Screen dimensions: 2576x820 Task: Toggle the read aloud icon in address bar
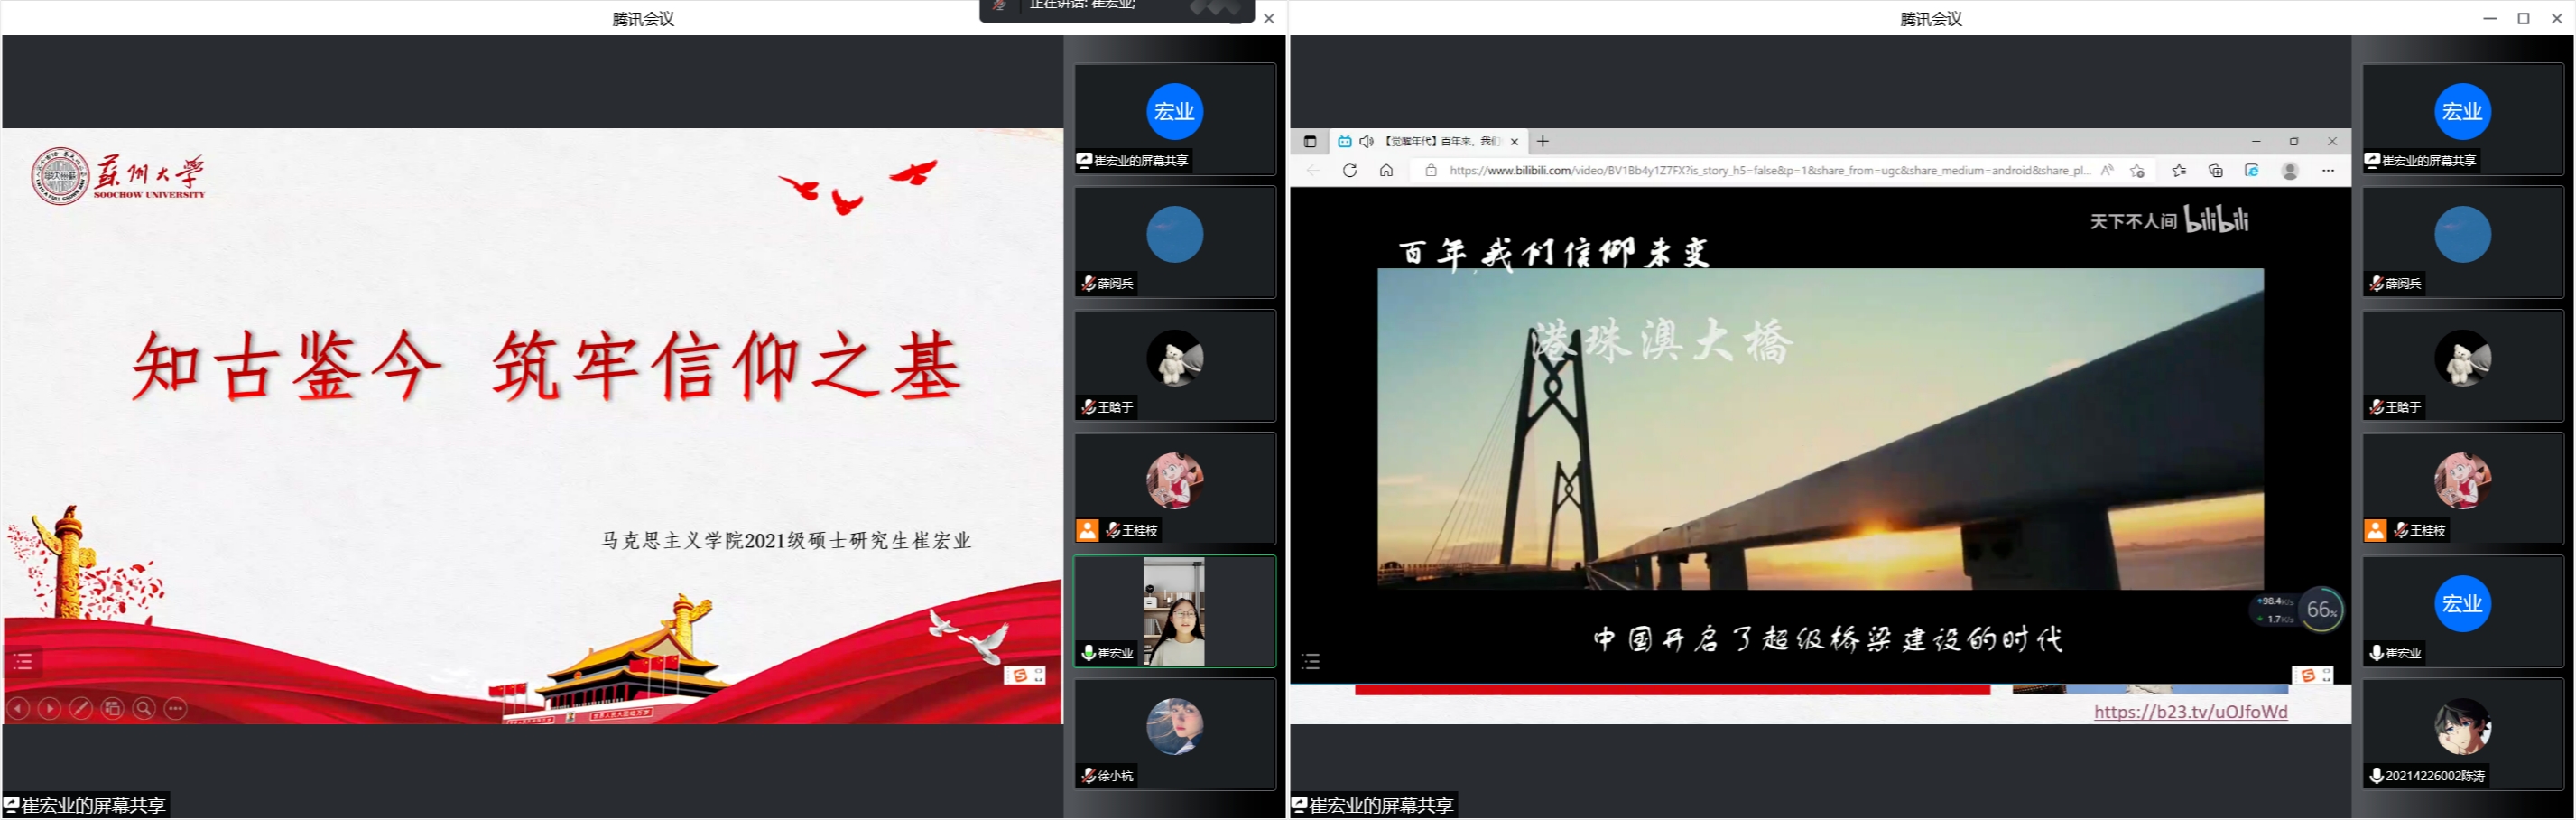2107,171
